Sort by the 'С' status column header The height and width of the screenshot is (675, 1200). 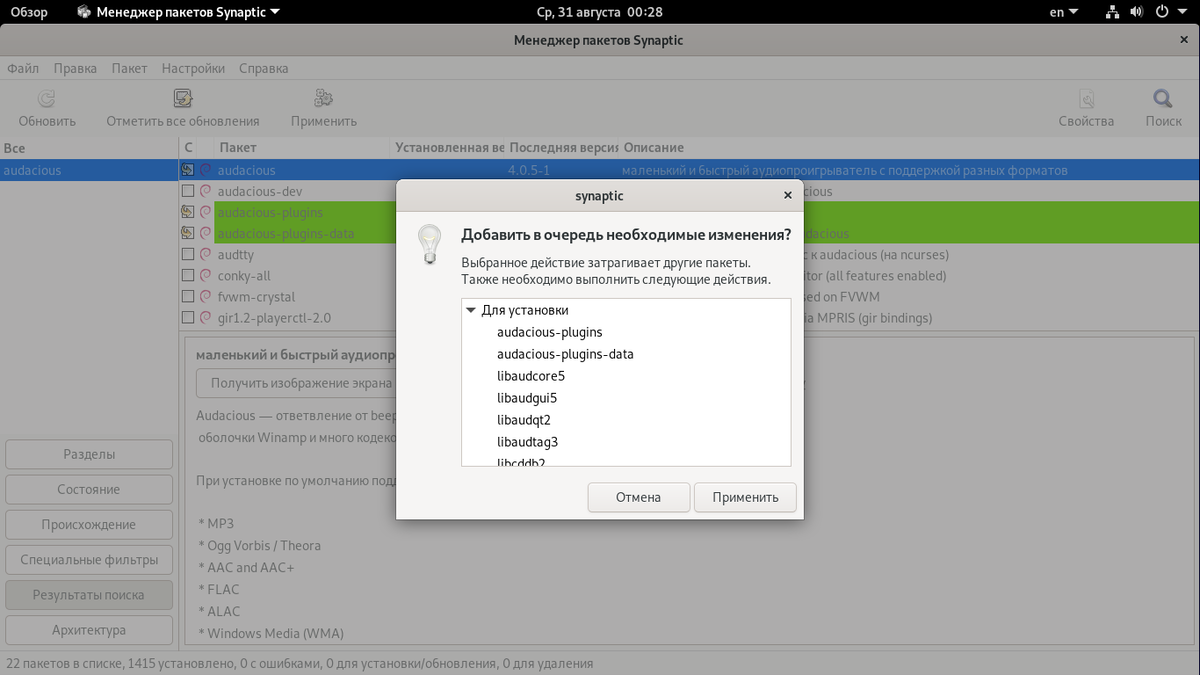tap(188, 148)
